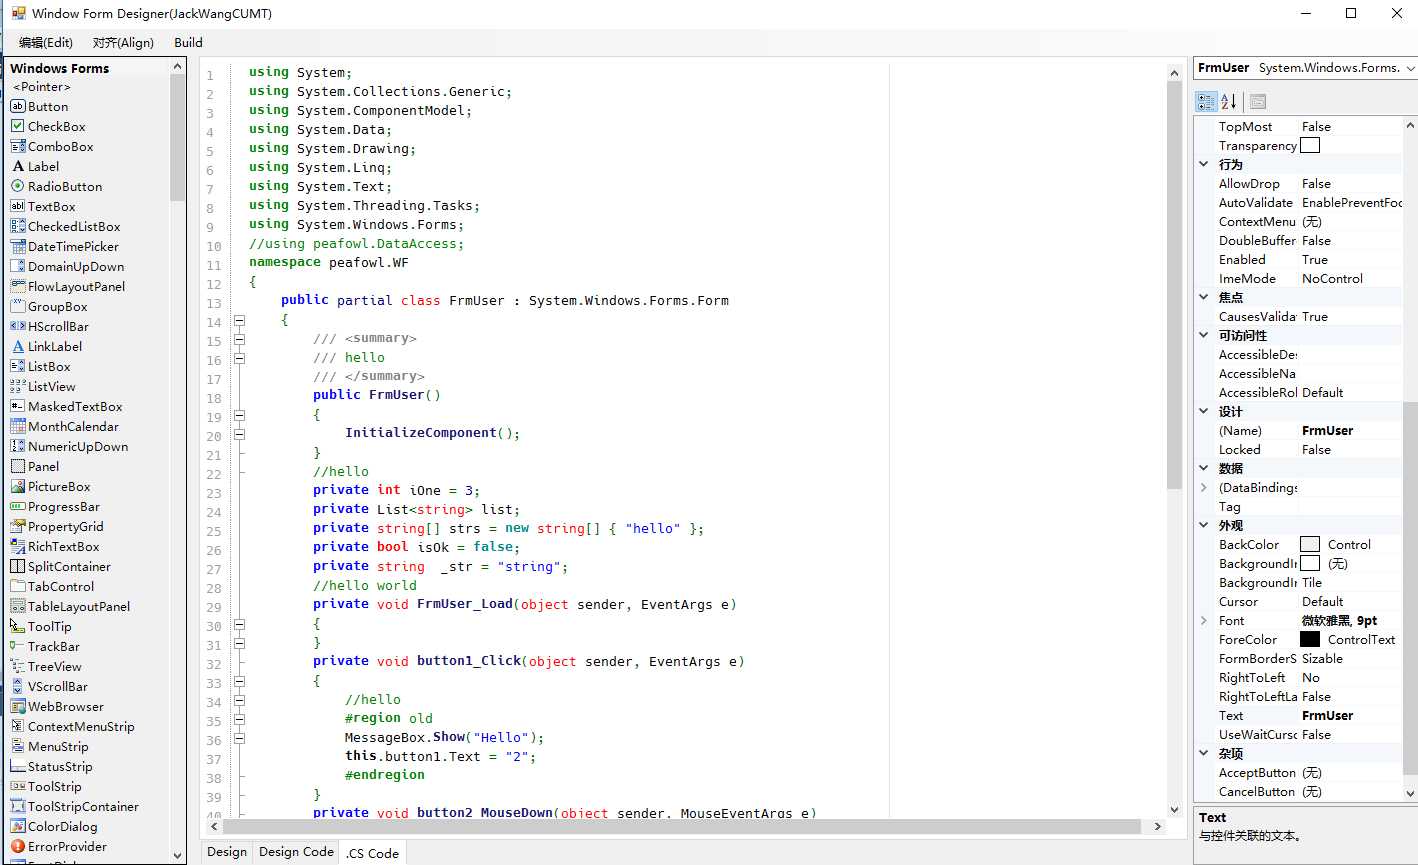Open Property Pages button in property grid
The height and width of the screenshot is (865, 1418).
1258,101
